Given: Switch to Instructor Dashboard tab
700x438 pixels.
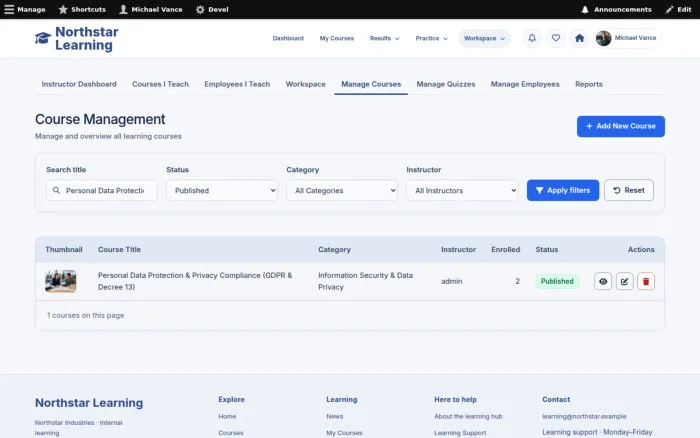Looking at the screenshot, I should tap(79, 84).
